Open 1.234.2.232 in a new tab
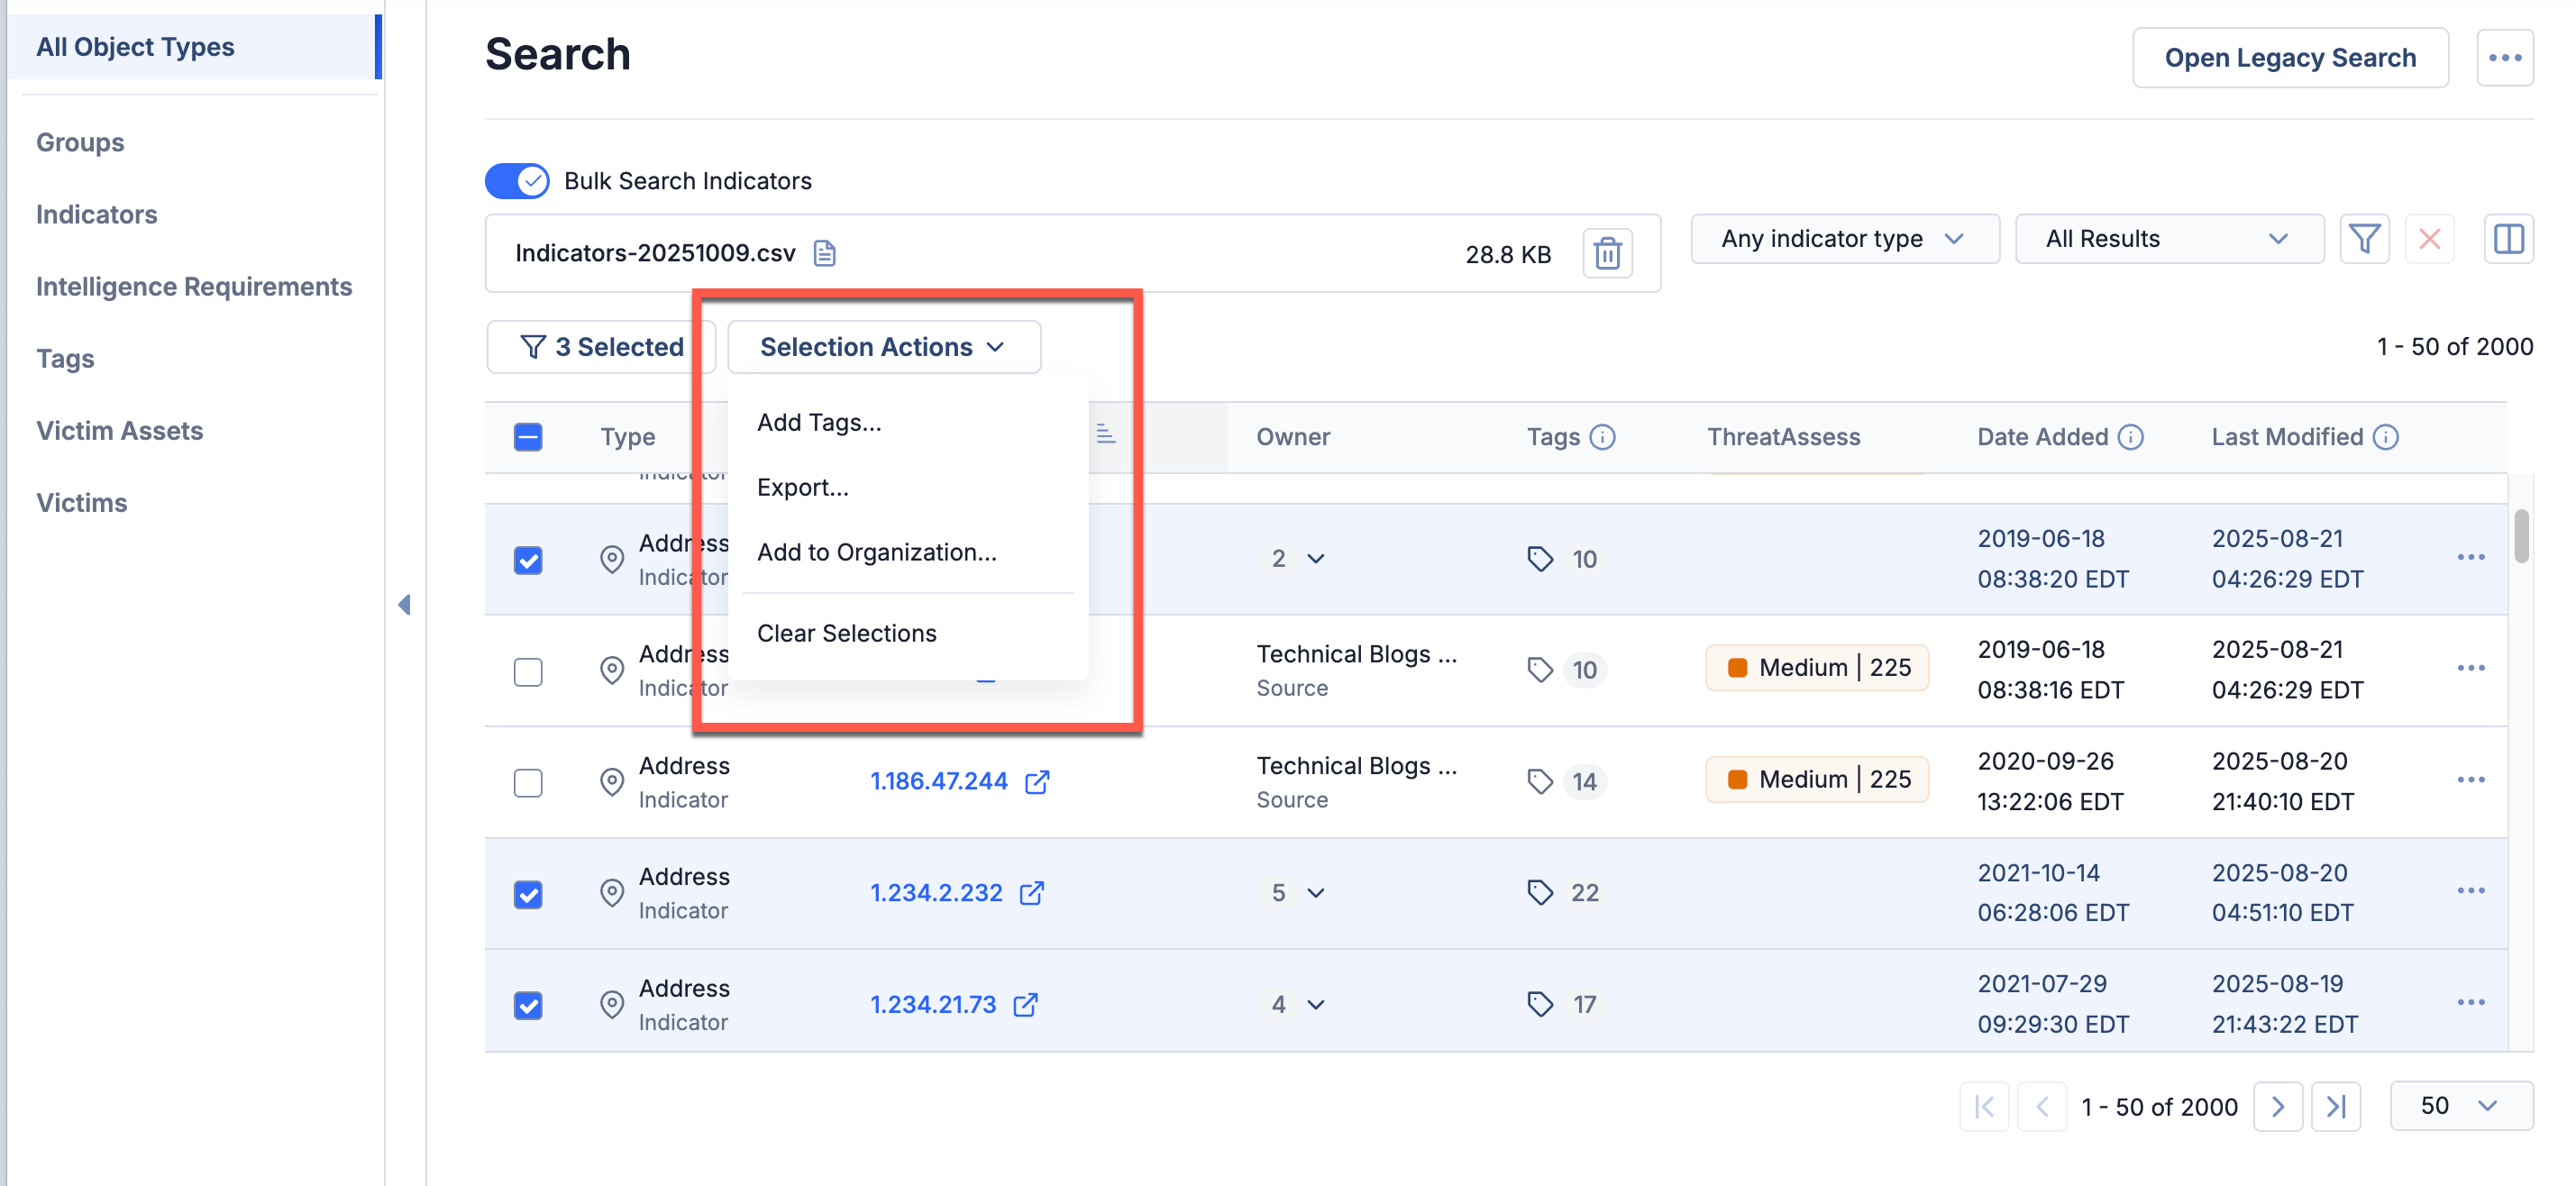Viewport: 2576px width, 1186px height. pyautogui.click(x=1034, y=893)
